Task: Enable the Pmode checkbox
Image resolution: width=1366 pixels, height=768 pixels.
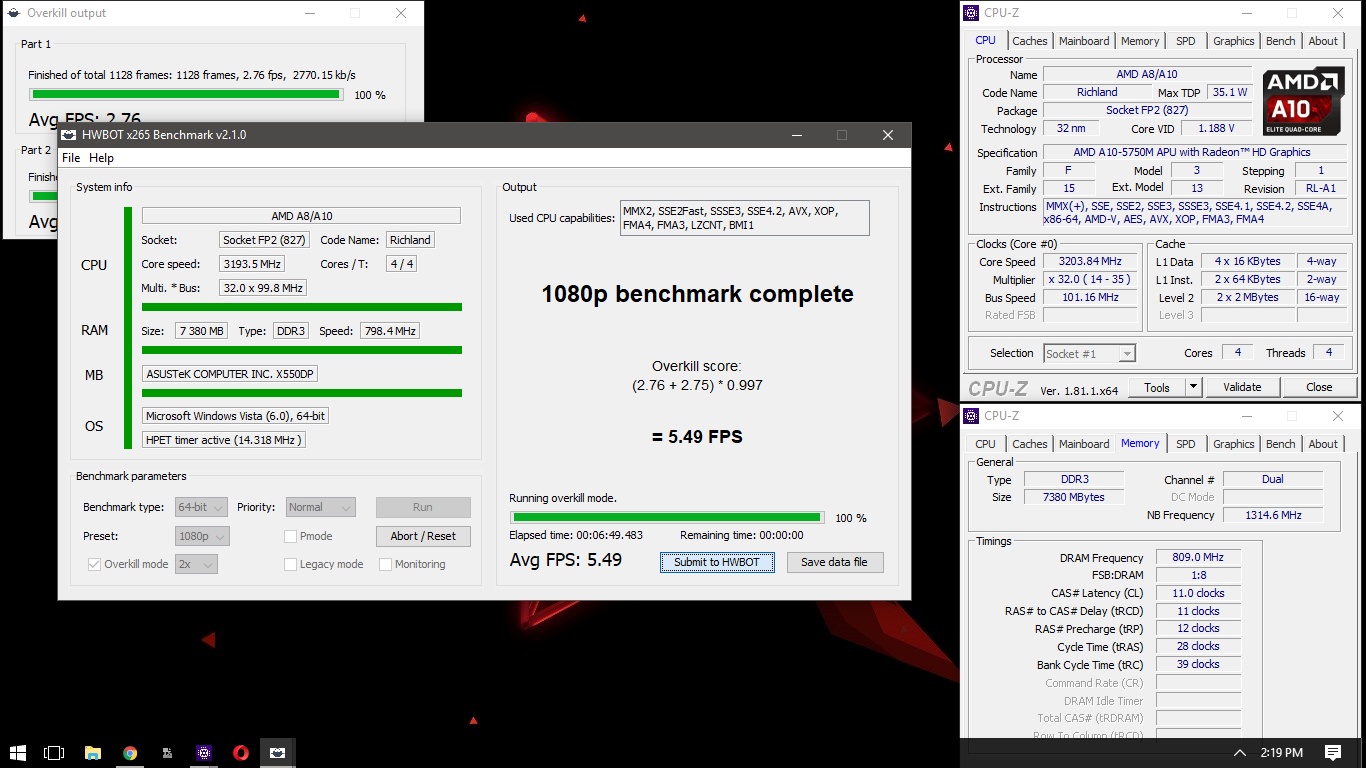Action: pyautogui.click(x=290, y=536)
